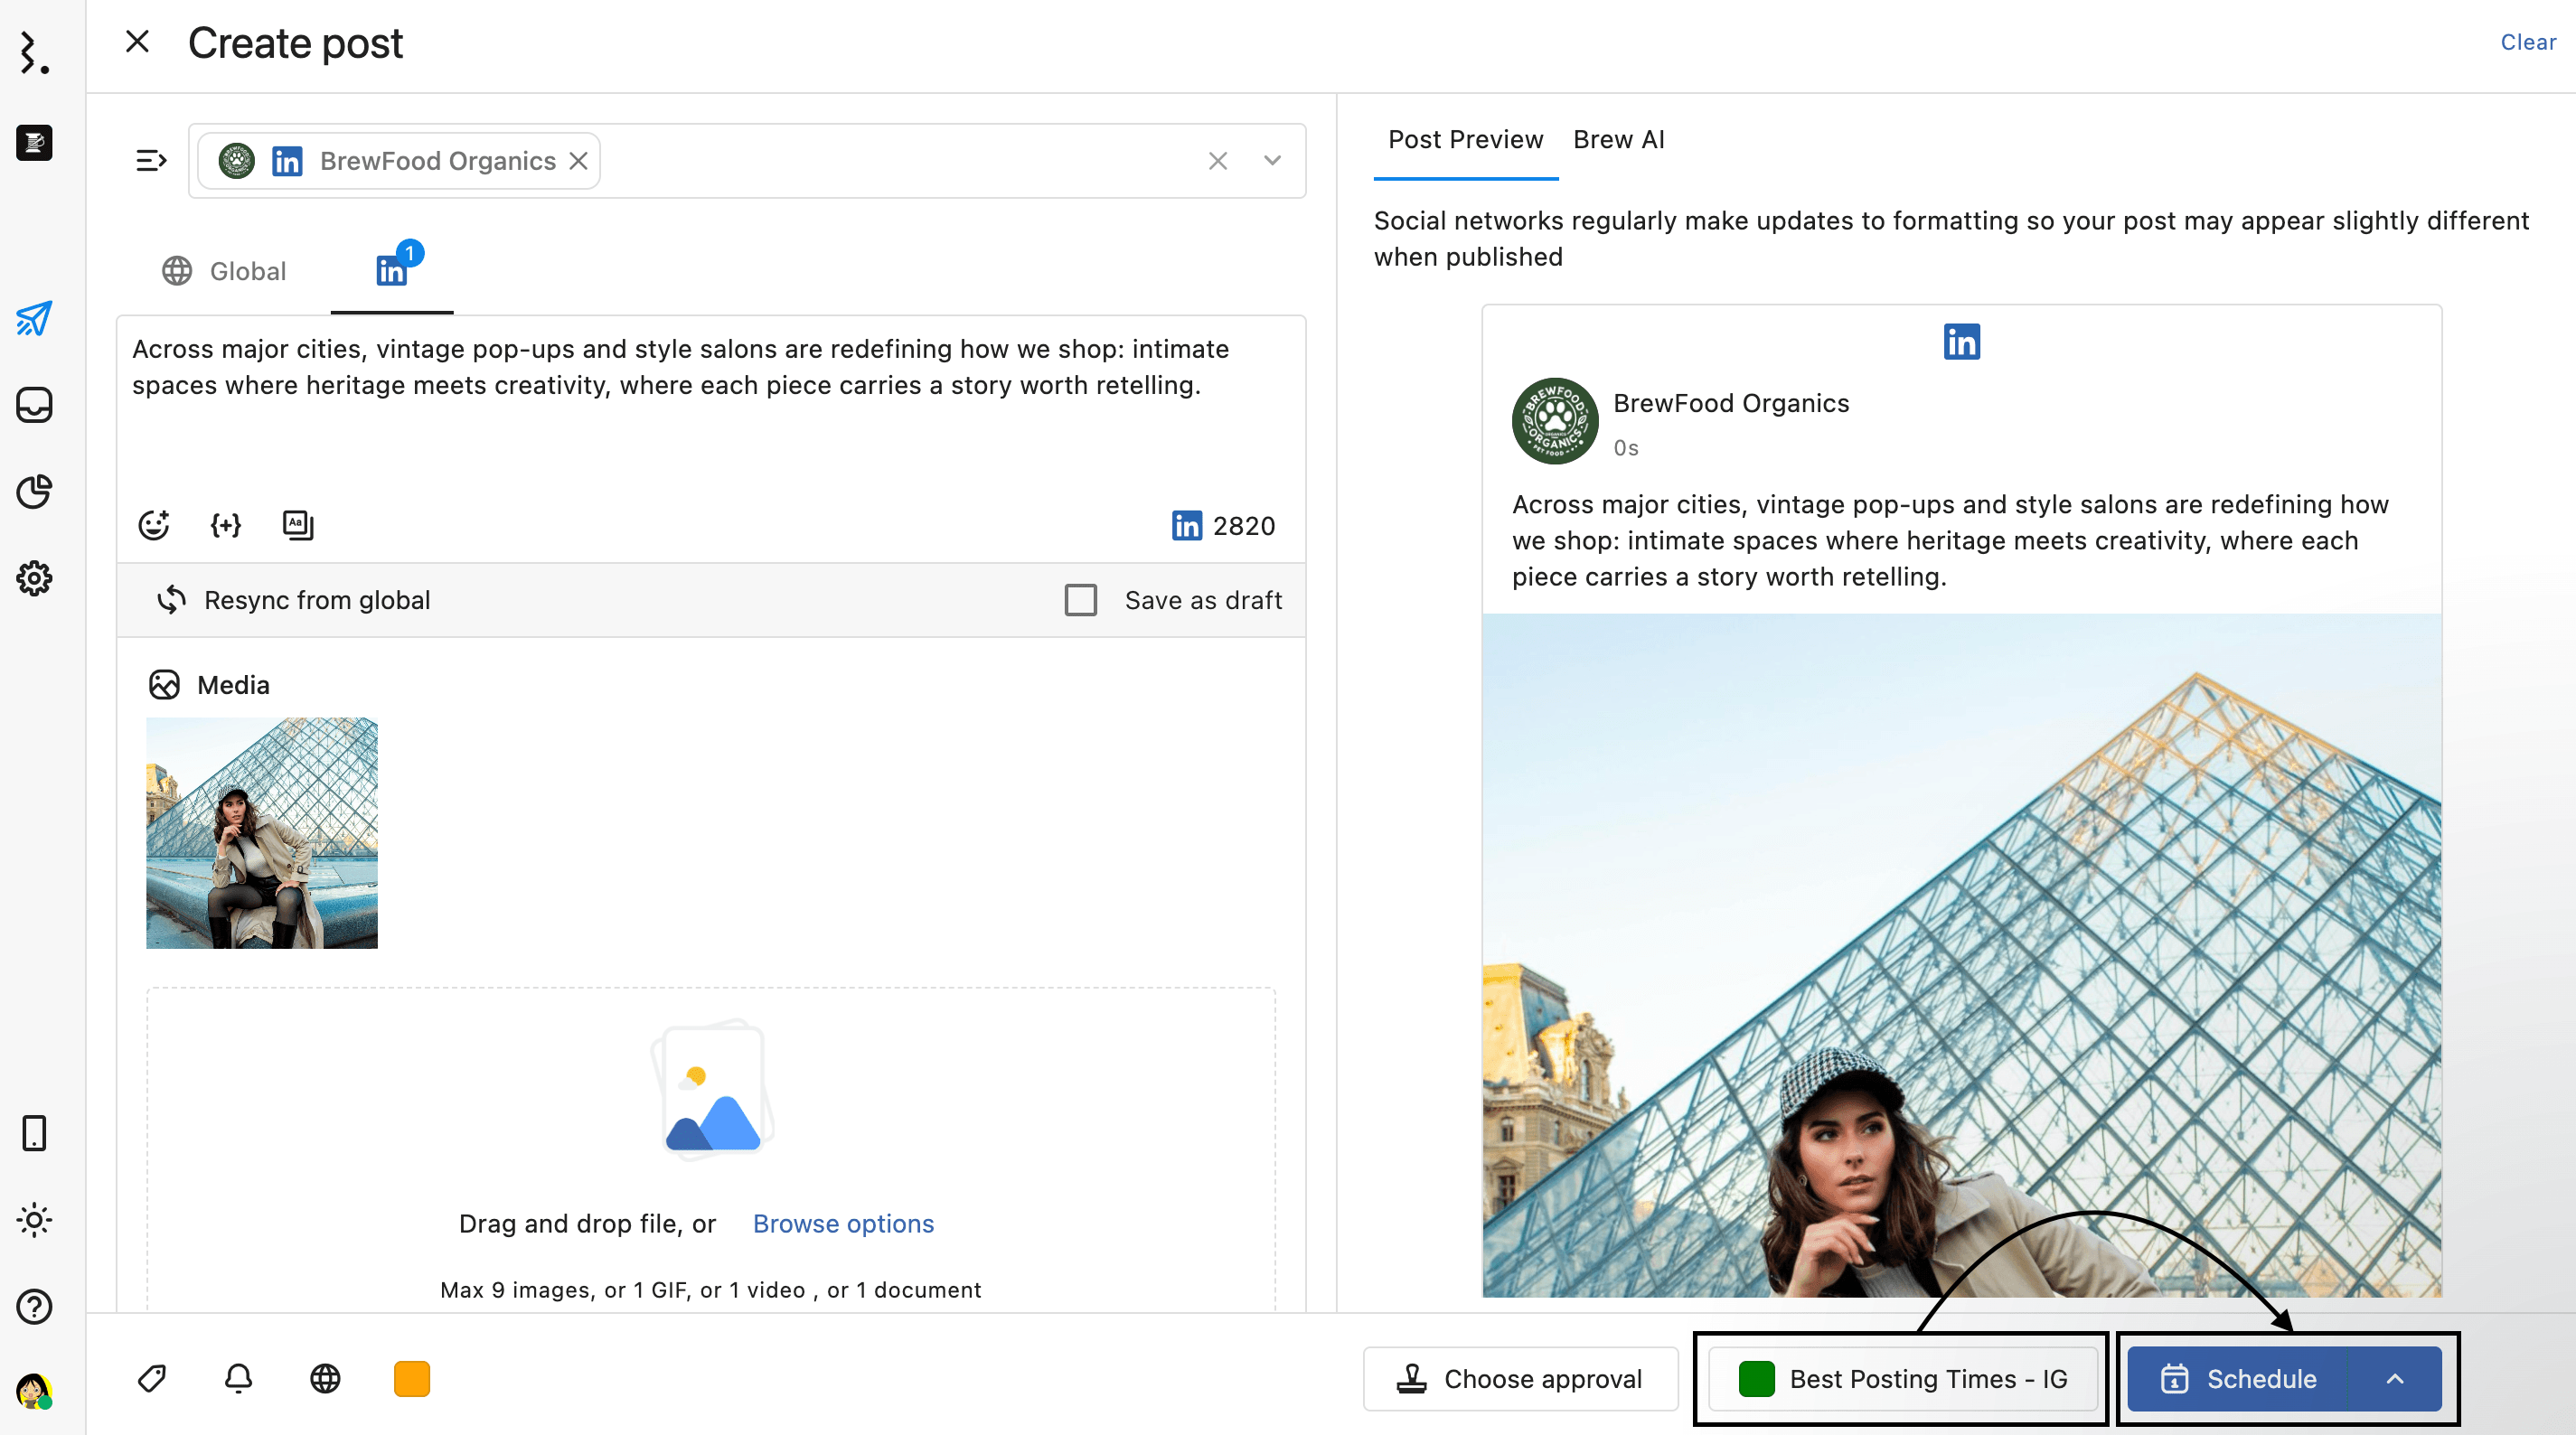2576x1435 pixels.
Task: Click the tag label icon
Action: click(x=152, y=1378)
